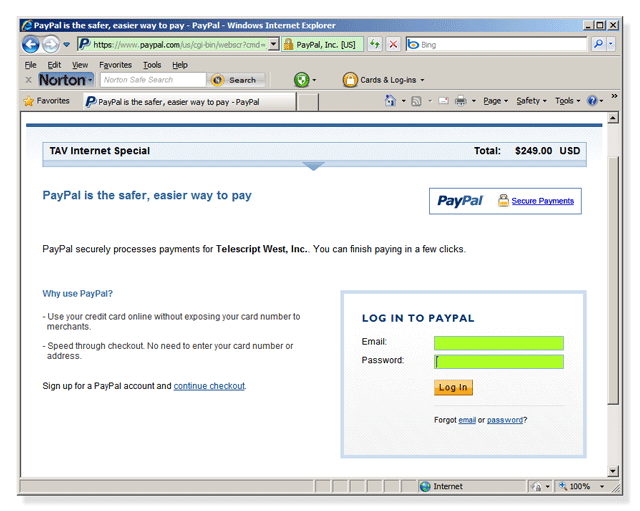Click the Password input field
640x511 pixels.
(x=499, y=362)
